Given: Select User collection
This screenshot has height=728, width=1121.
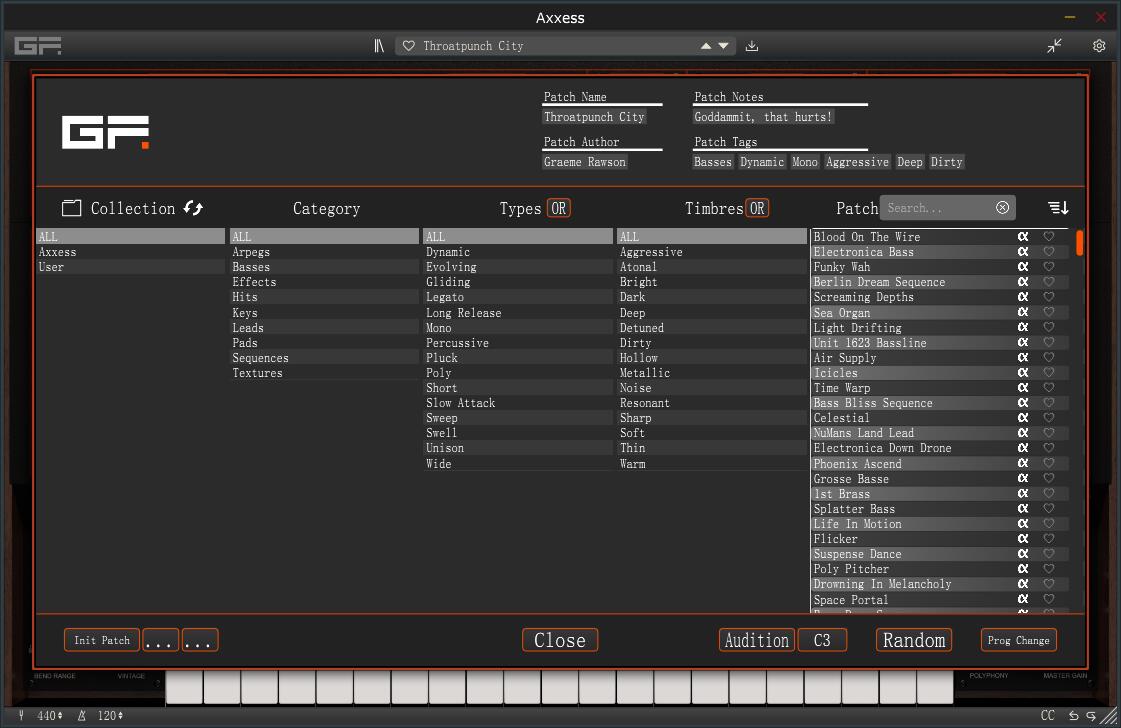Looking at the screenshot, I should click(130, 267).
